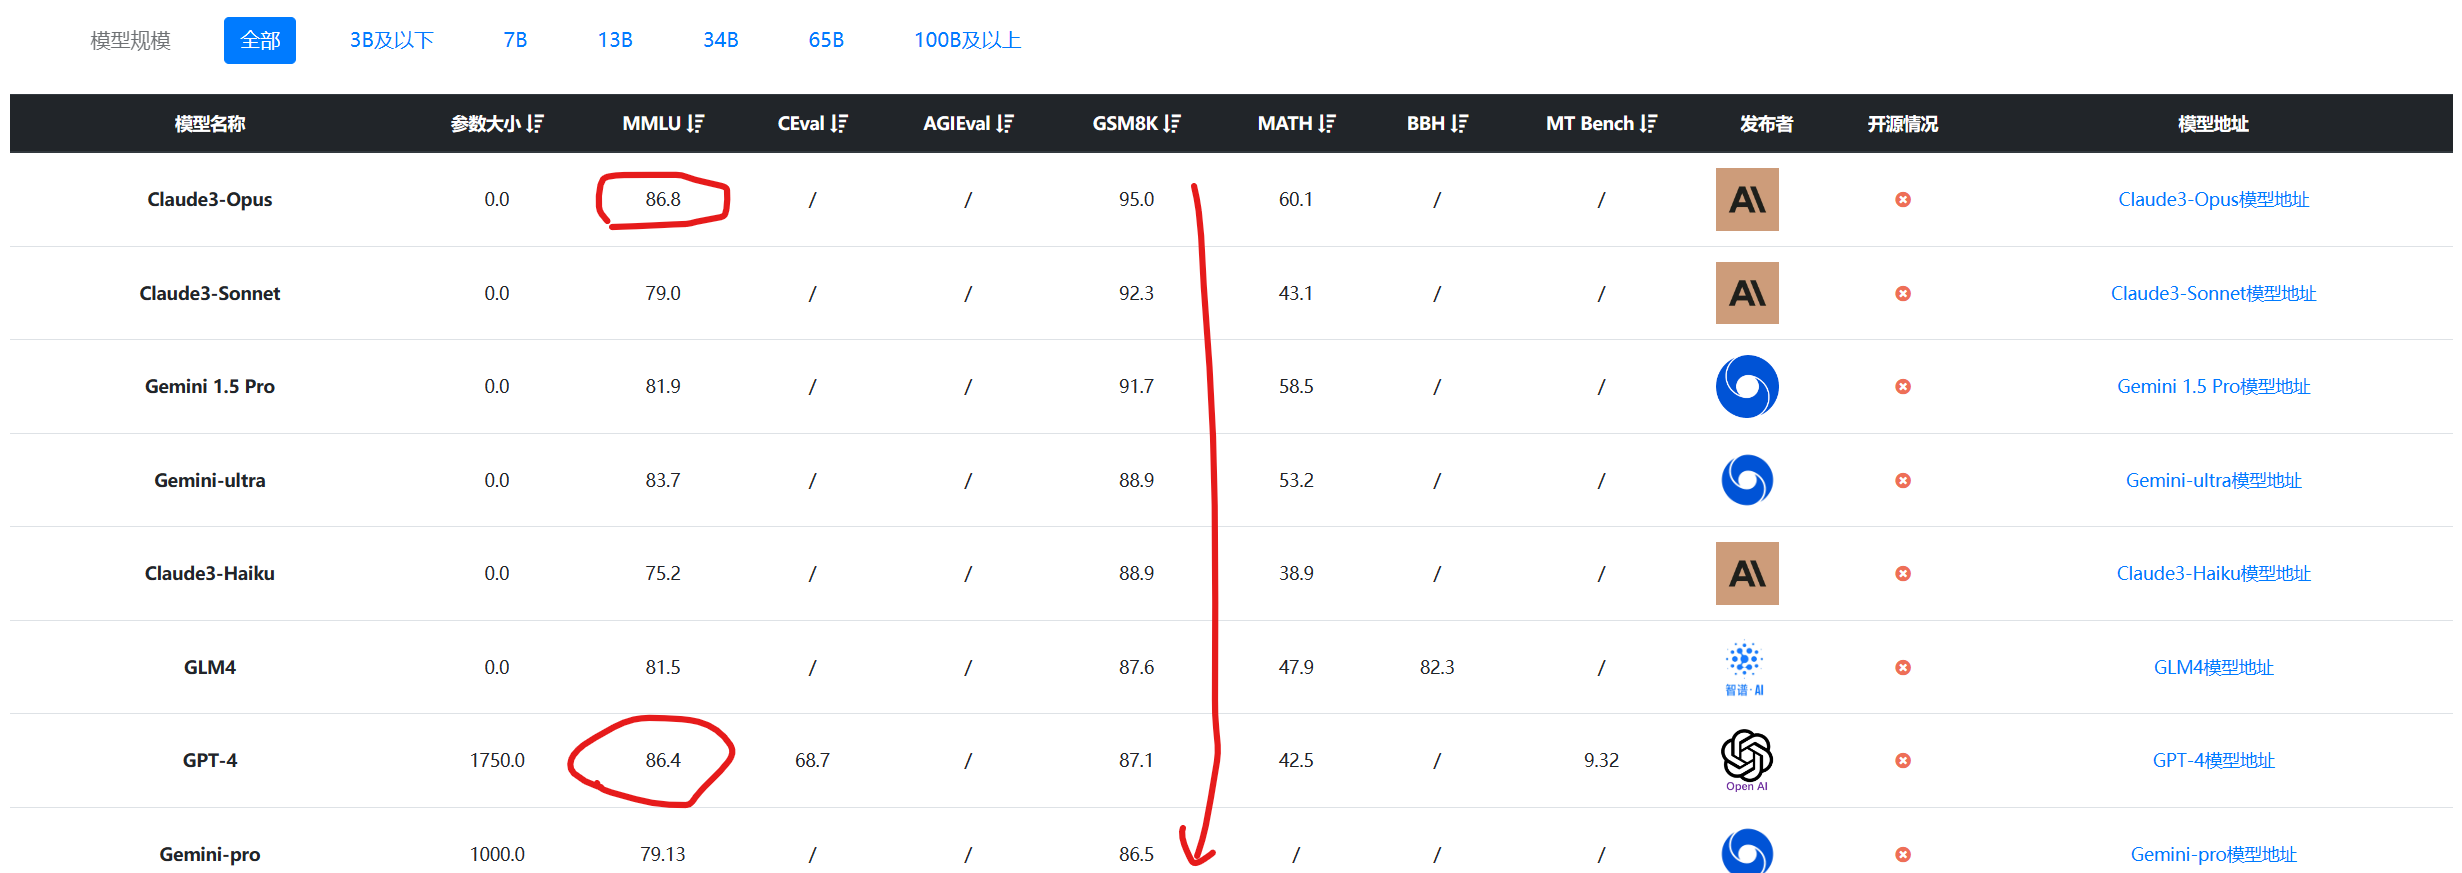This screenshot has height=873, width=2462.
Task: Sort table by MT Bench column
Action: [1648, 123]
